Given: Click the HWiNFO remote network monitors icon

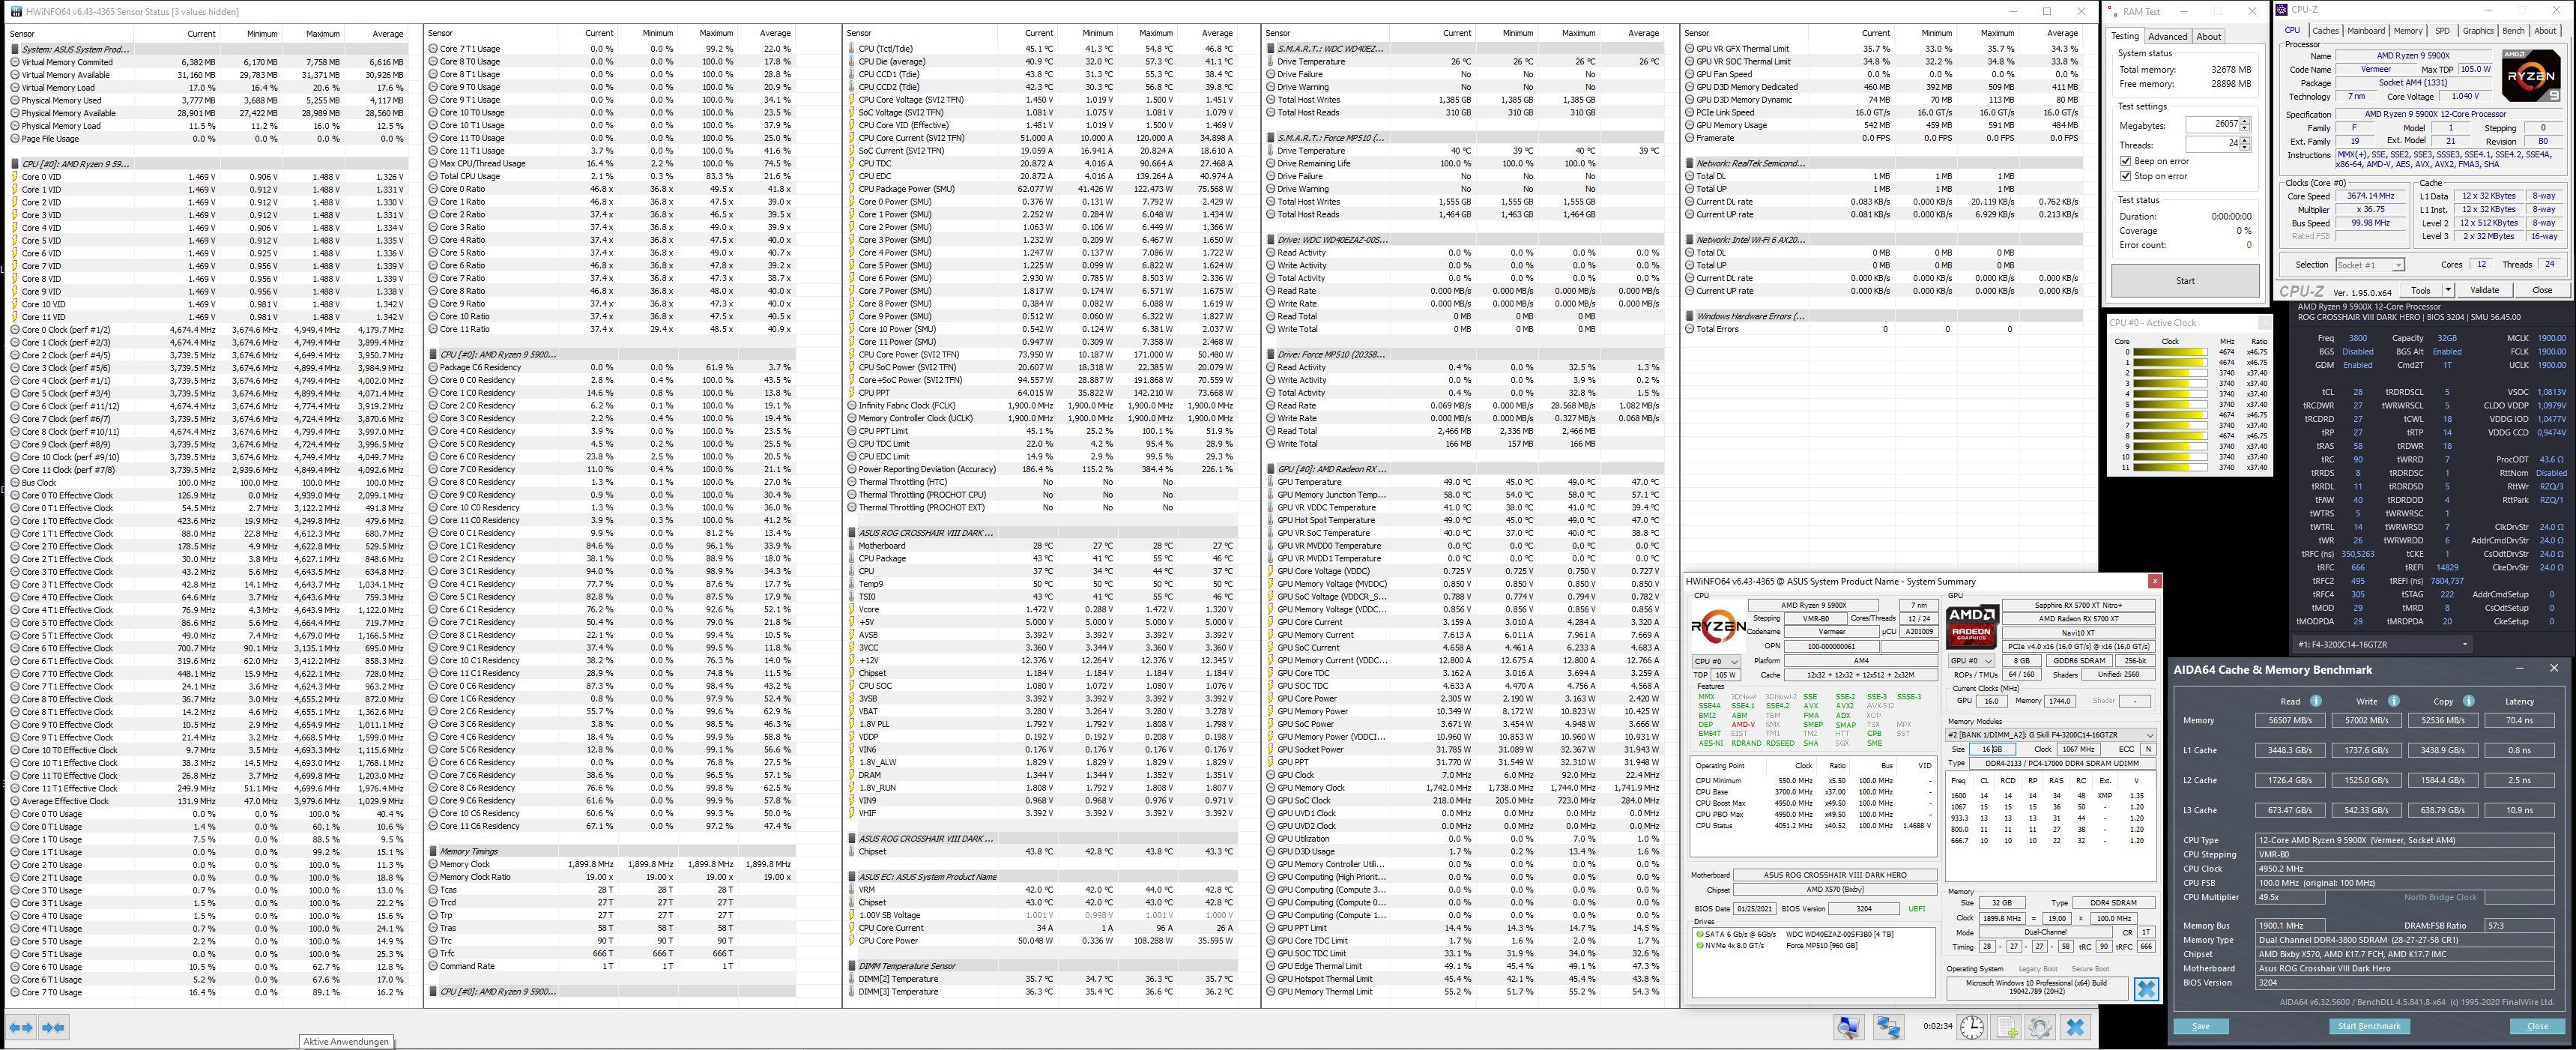Looking at the screenshot, I should point(1888,1027).
